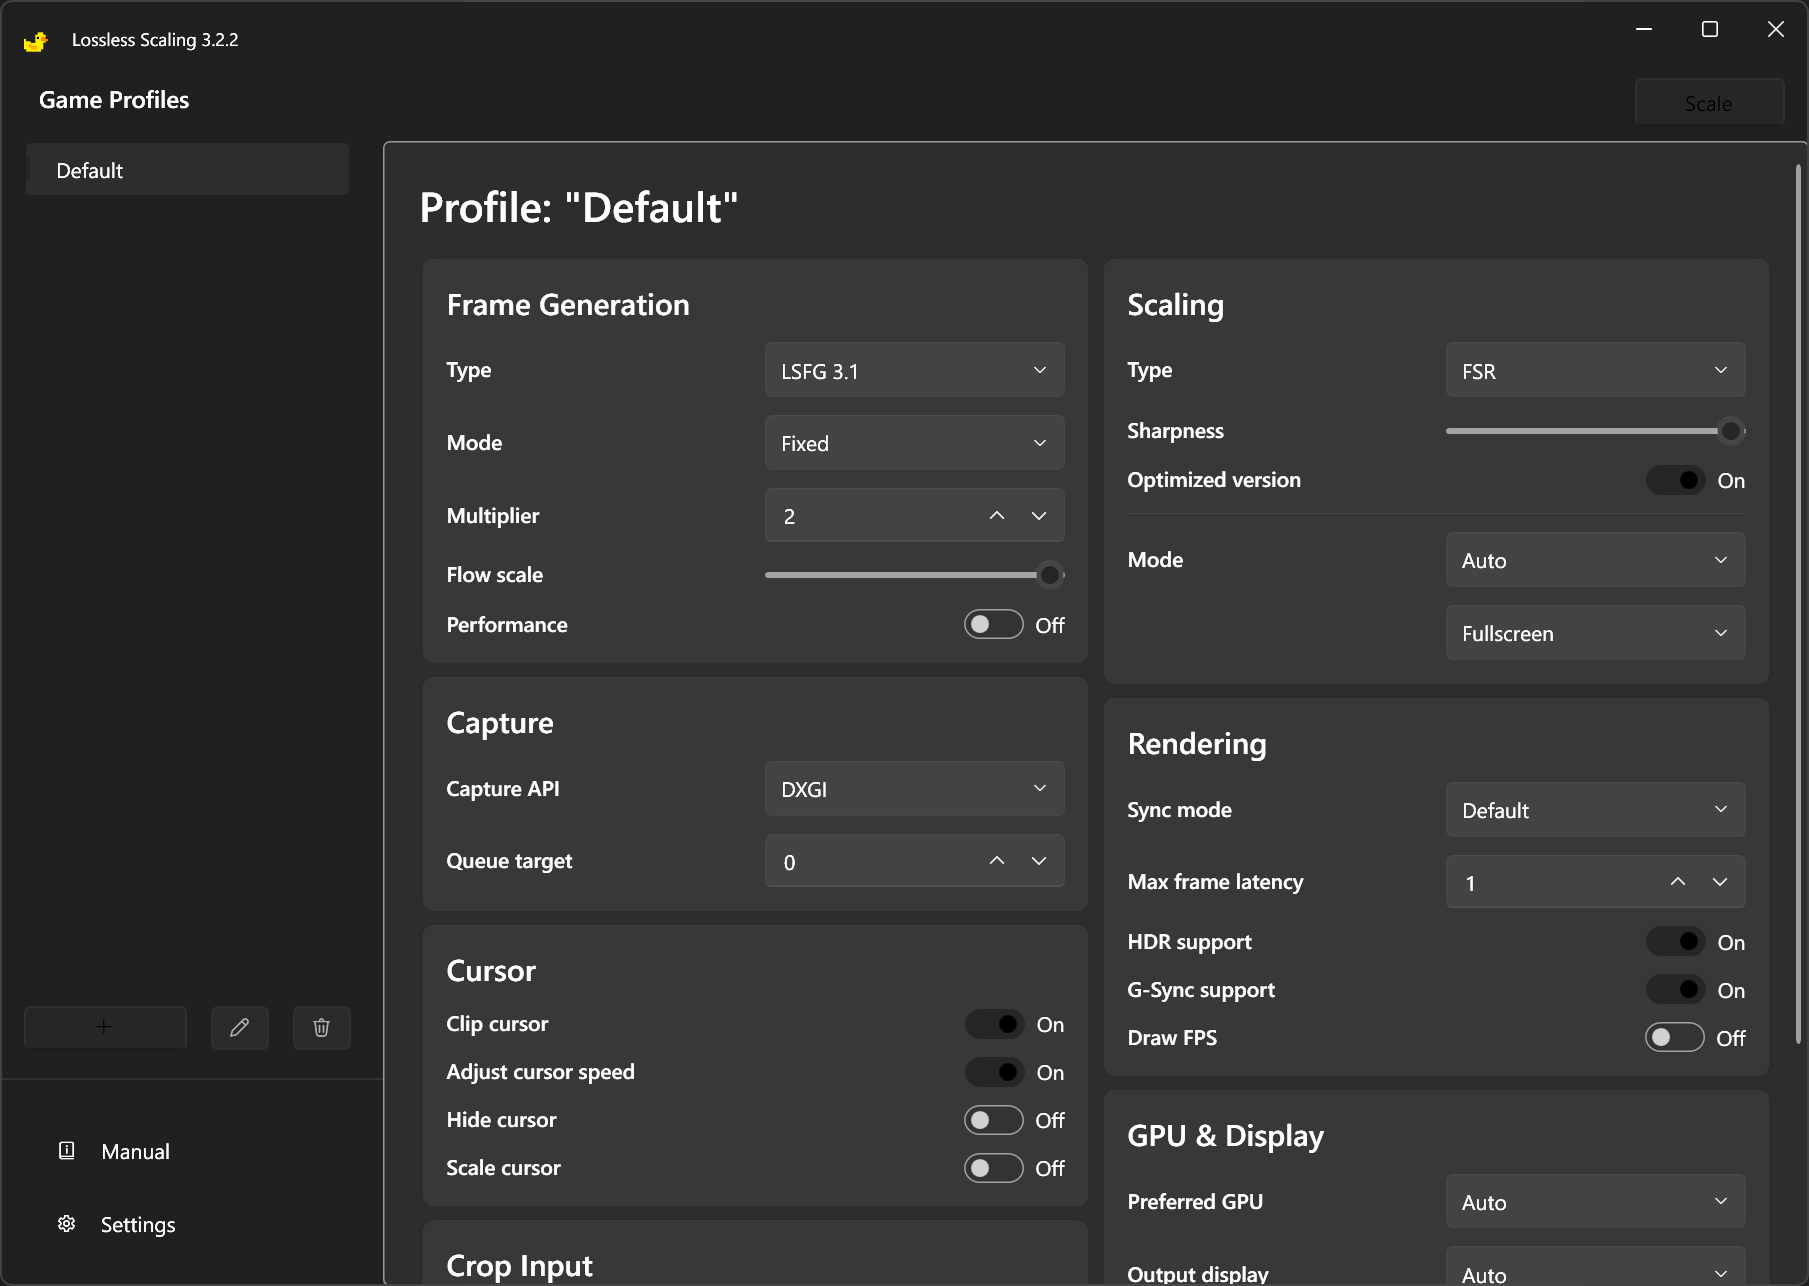
Task: Increase Queue target with up arrow
Action: coord(997,861)
